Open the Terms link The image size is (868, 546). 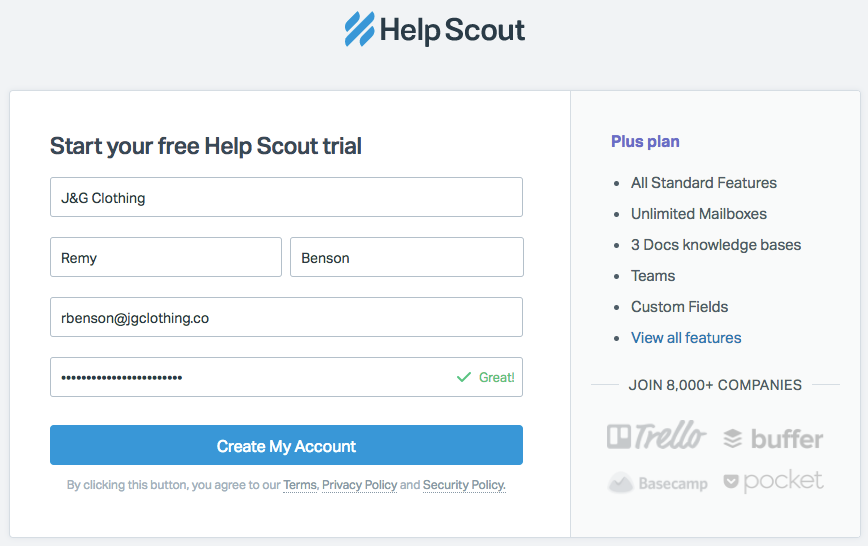300,485
